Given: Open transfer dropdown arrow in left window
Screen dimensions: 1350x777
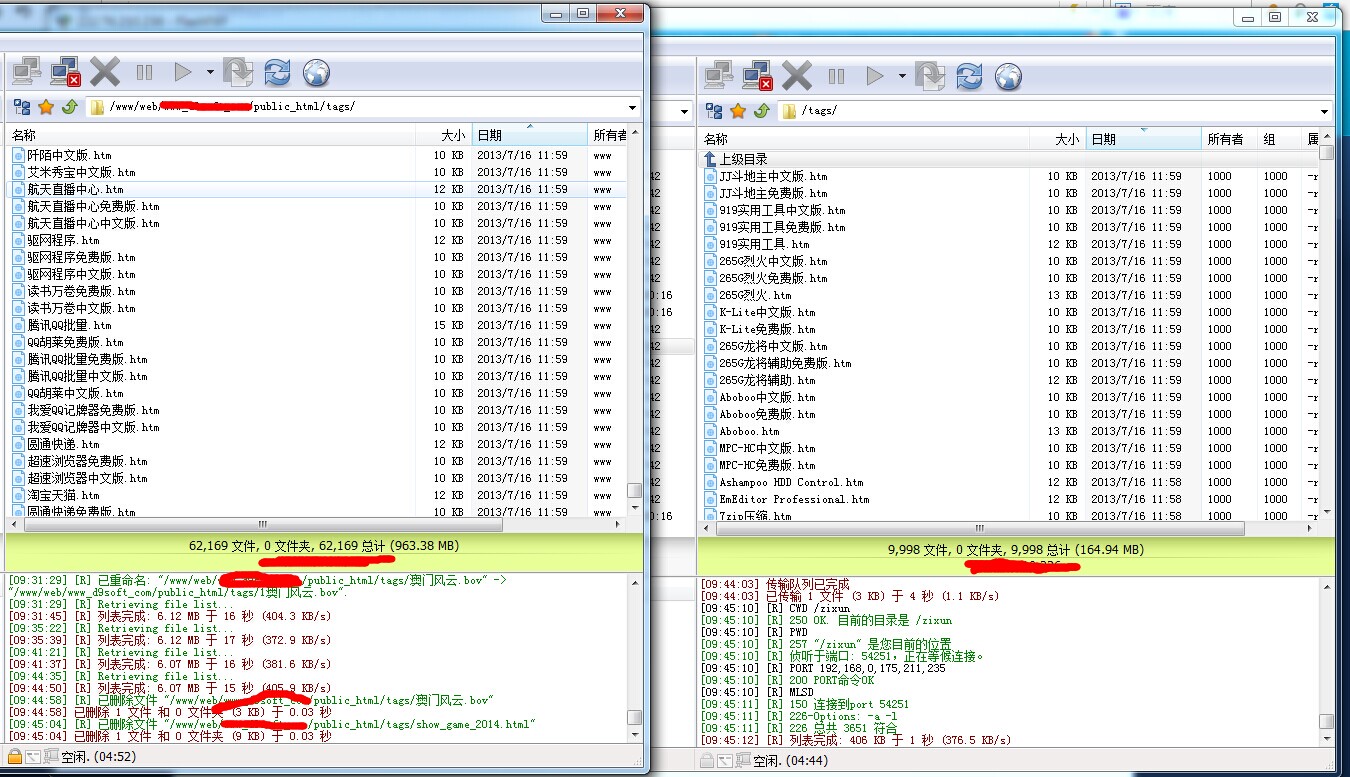Looking at the screenshot, I should tap(210, 72).
